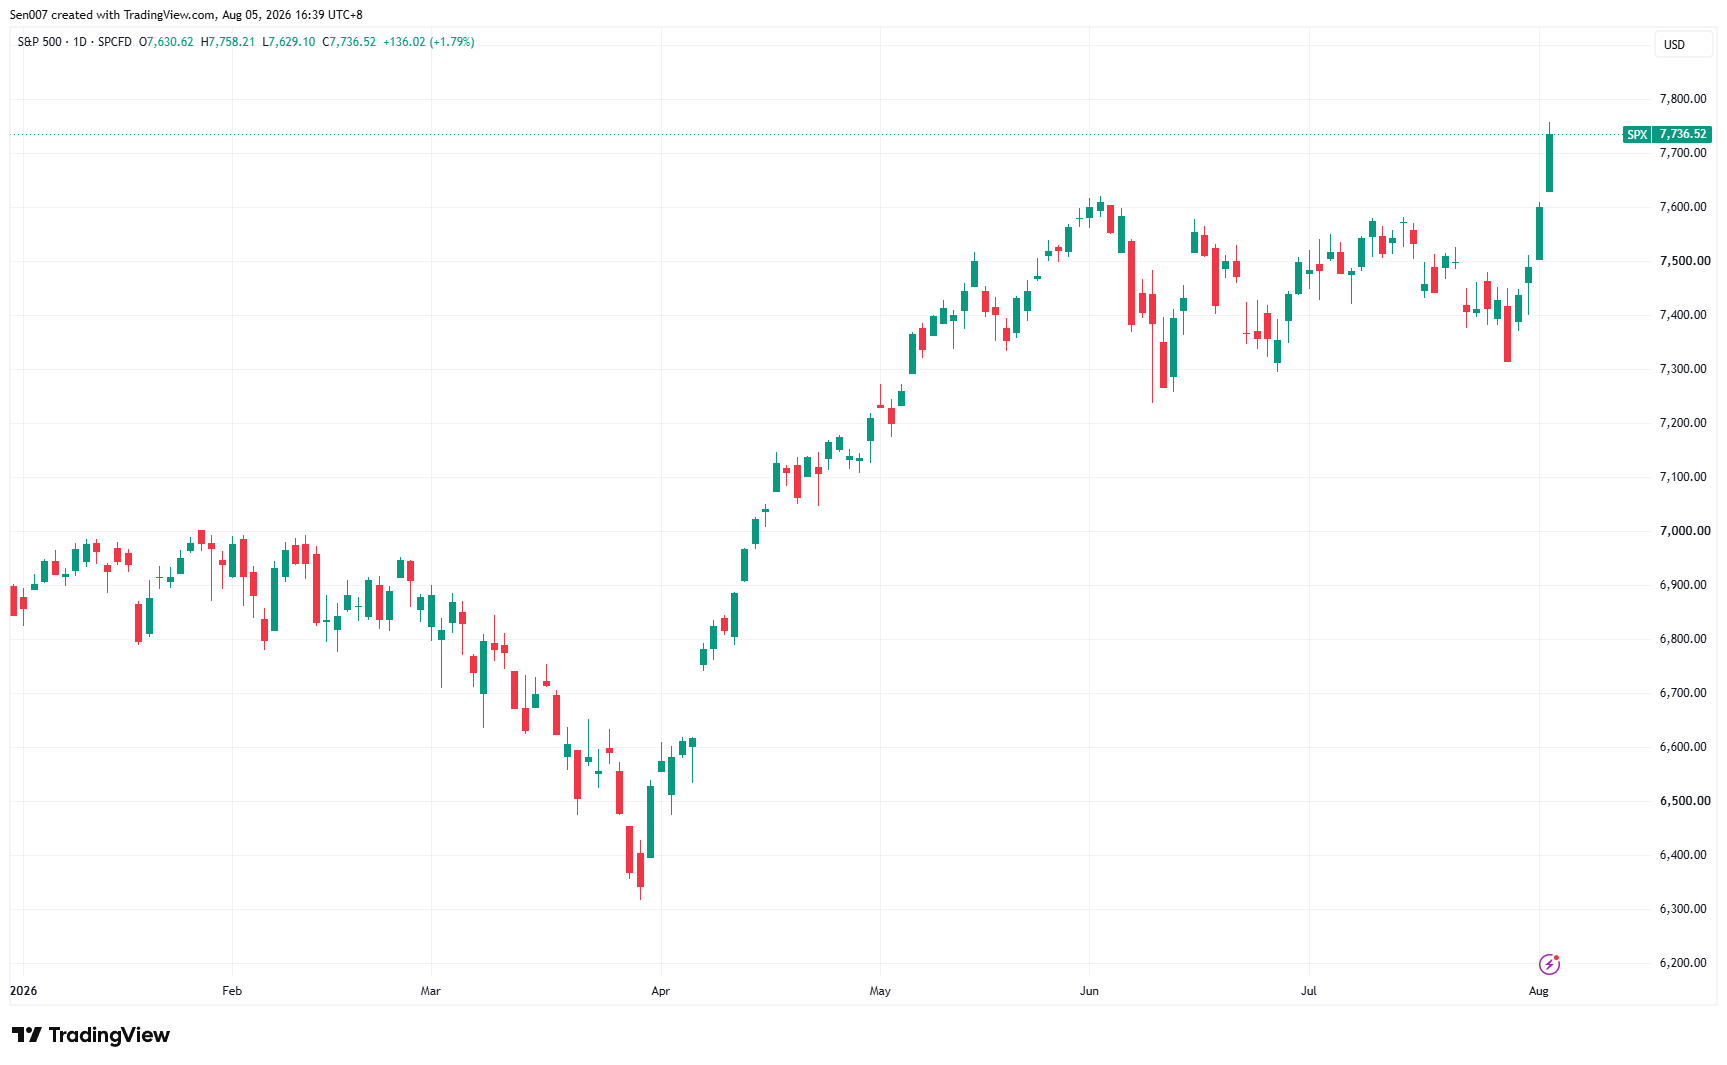Click the purple lightning bolt icon

(x=1549, y=964)
